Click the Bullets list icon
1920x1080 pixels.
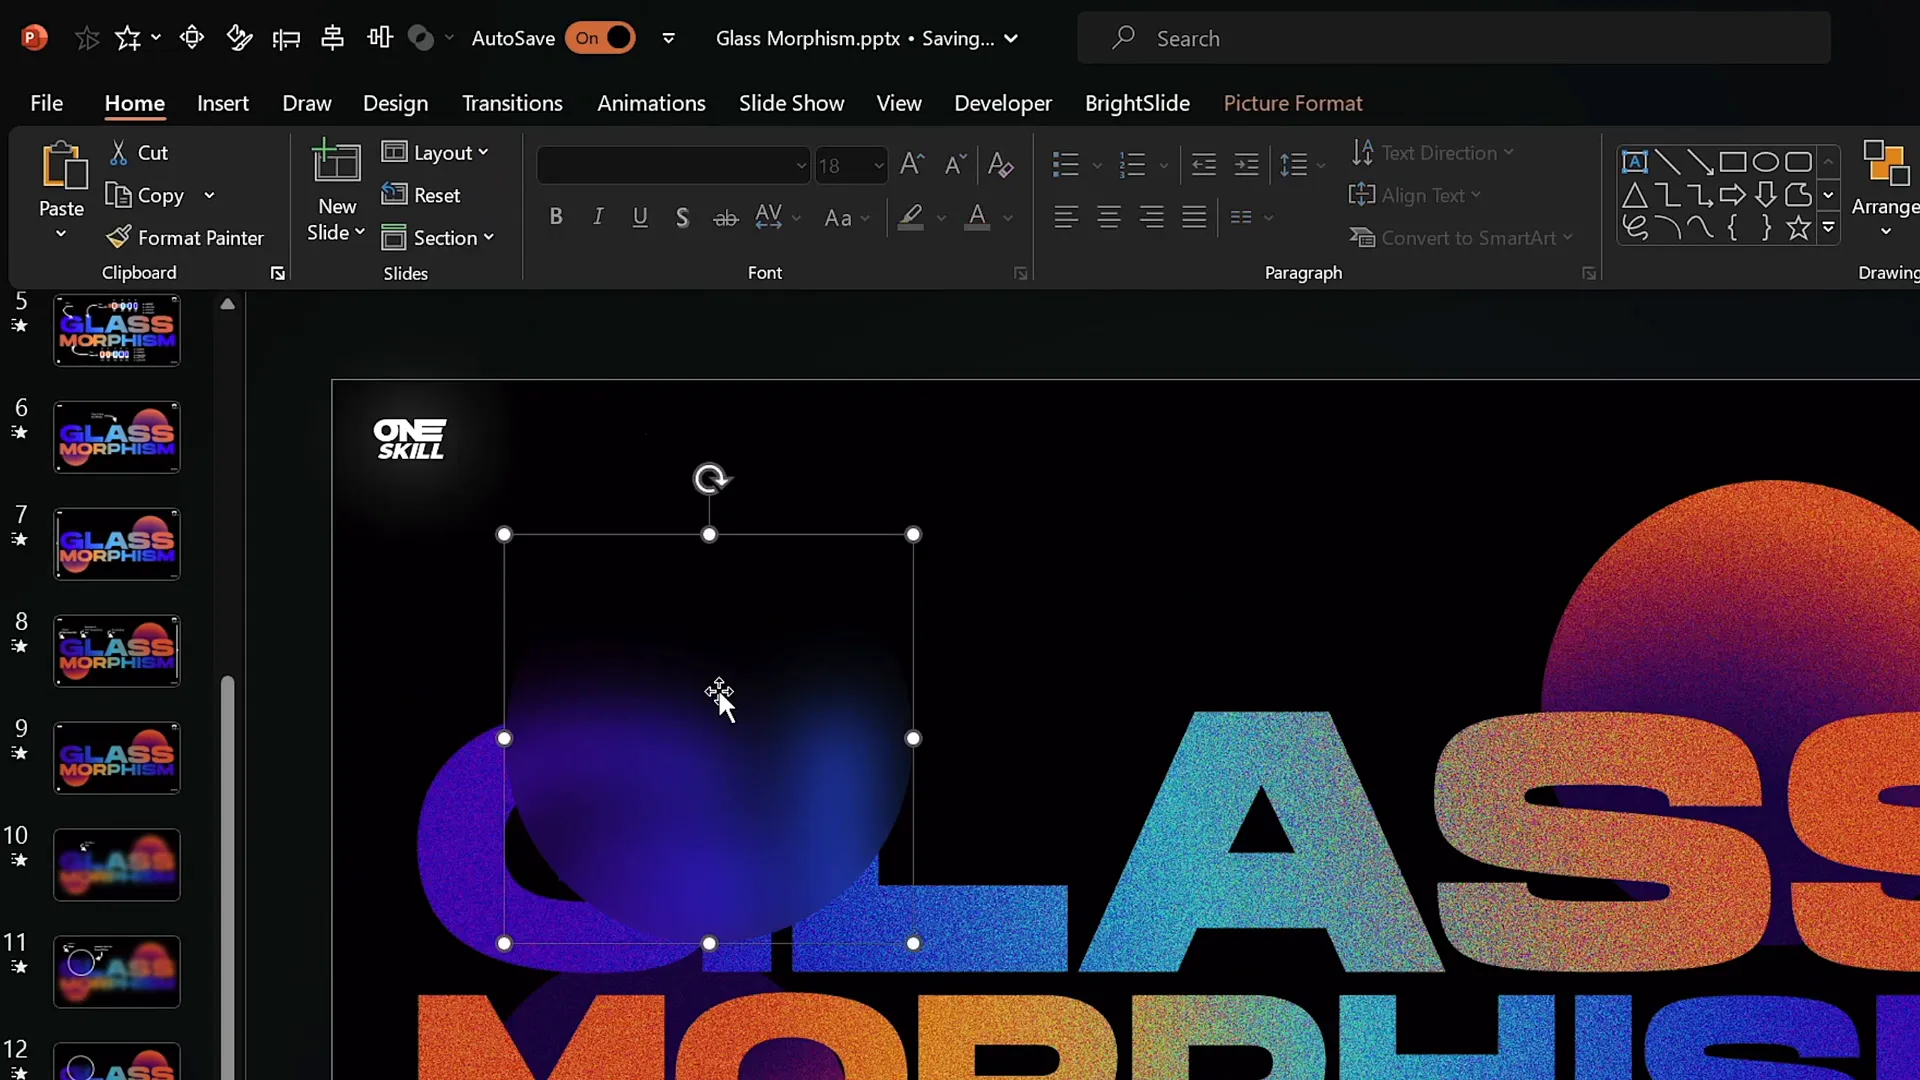[x=1066, y=164]
